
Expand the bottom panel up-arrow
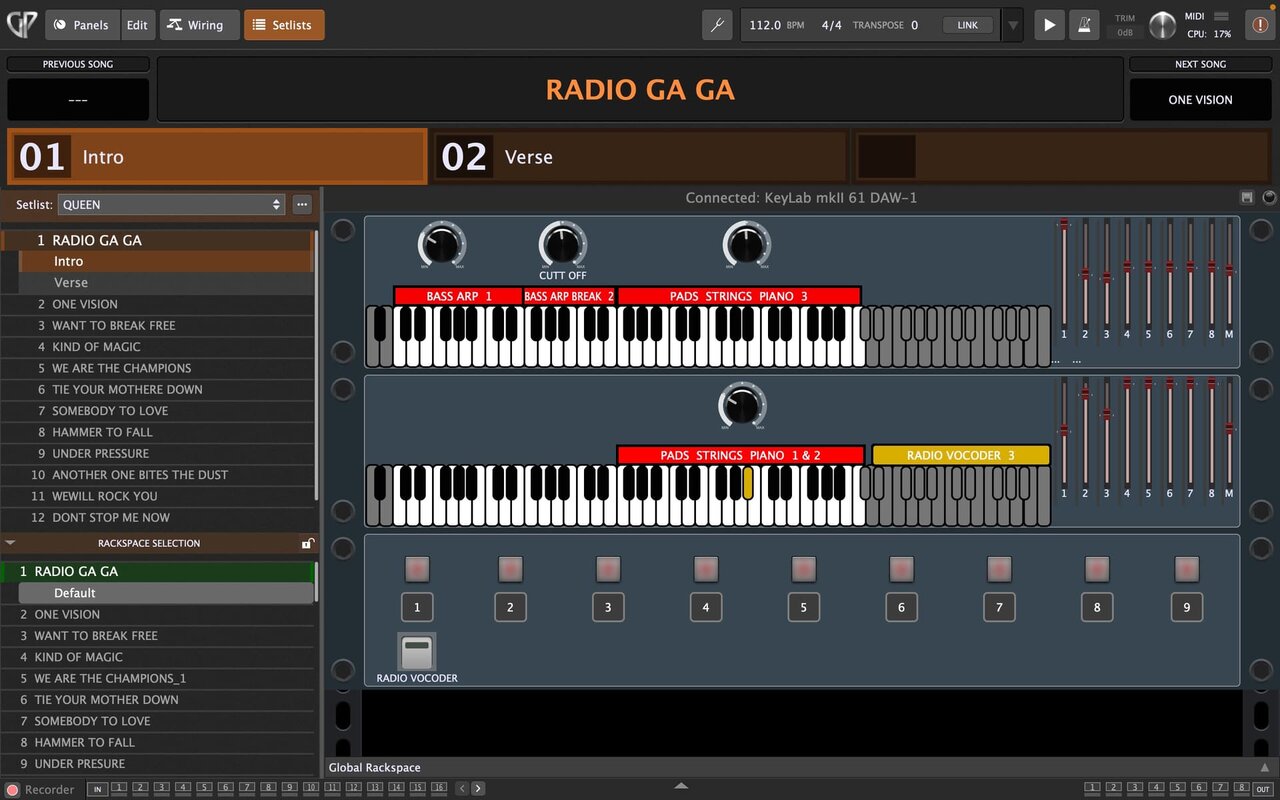click(x=681, y=786)
